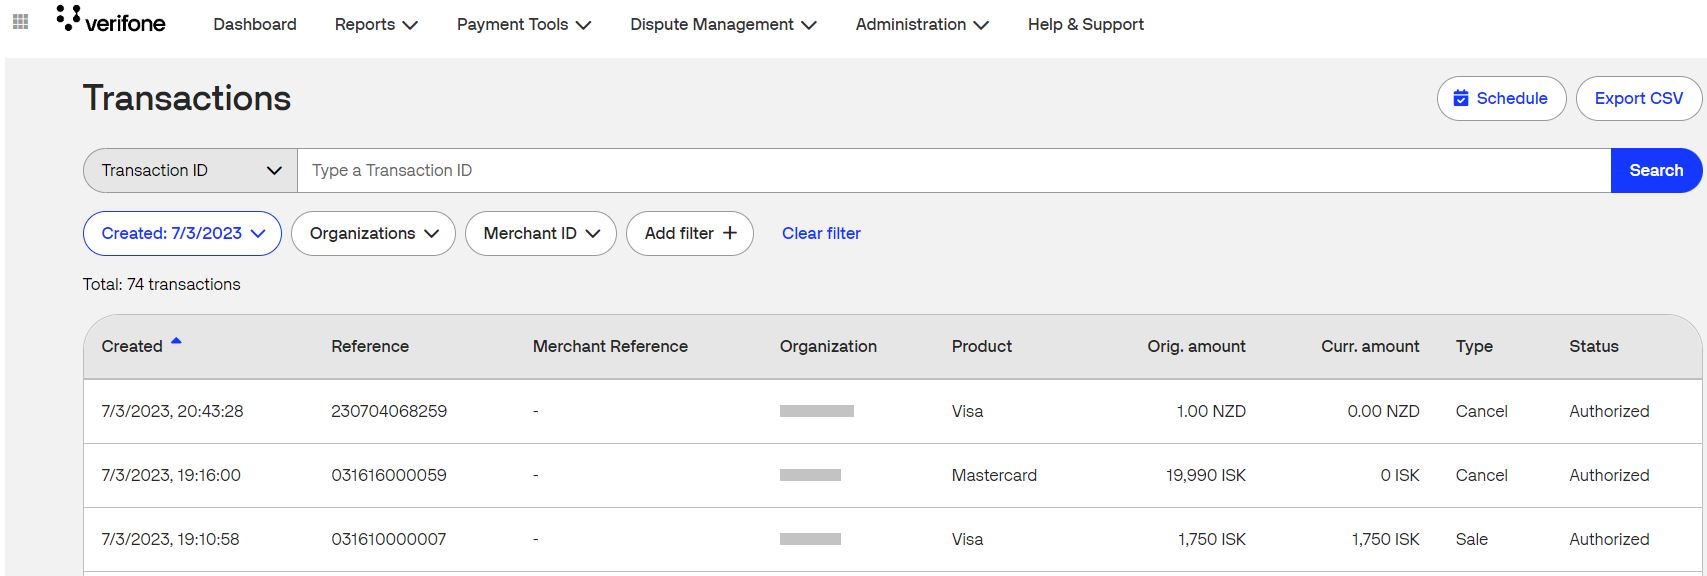1707x576 pixels.
Task: Open the Administration menu
Action: pos(921,24)
